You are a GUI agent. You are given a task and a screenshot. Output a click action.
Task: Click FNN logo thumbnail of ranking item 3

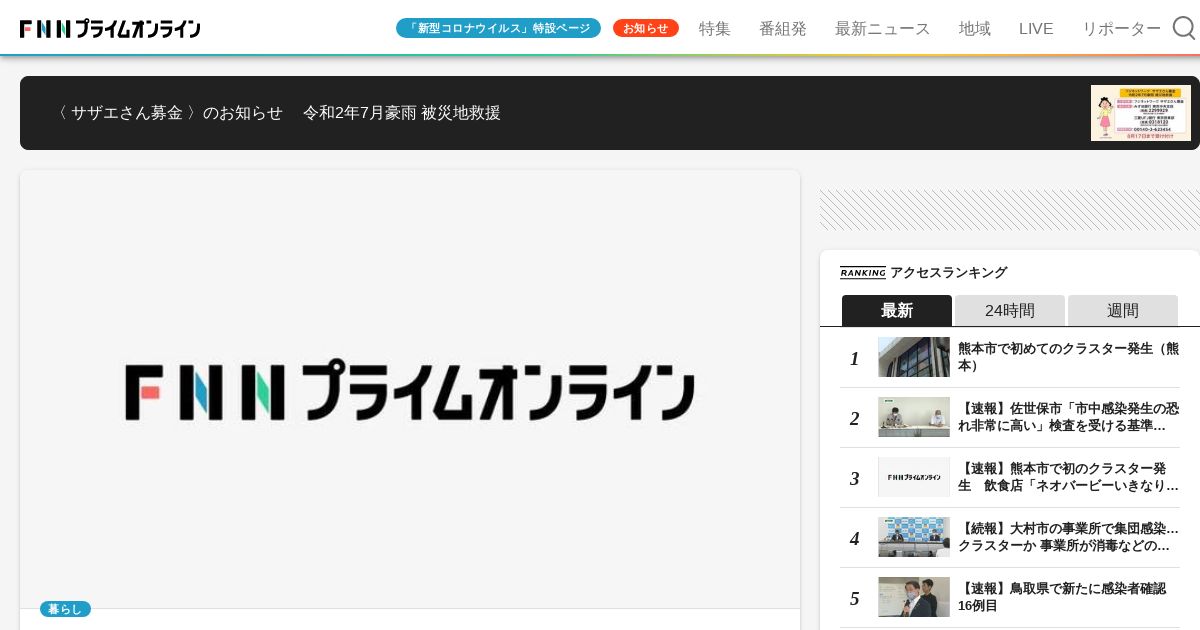pyautogui.click(x=914, y=477)
